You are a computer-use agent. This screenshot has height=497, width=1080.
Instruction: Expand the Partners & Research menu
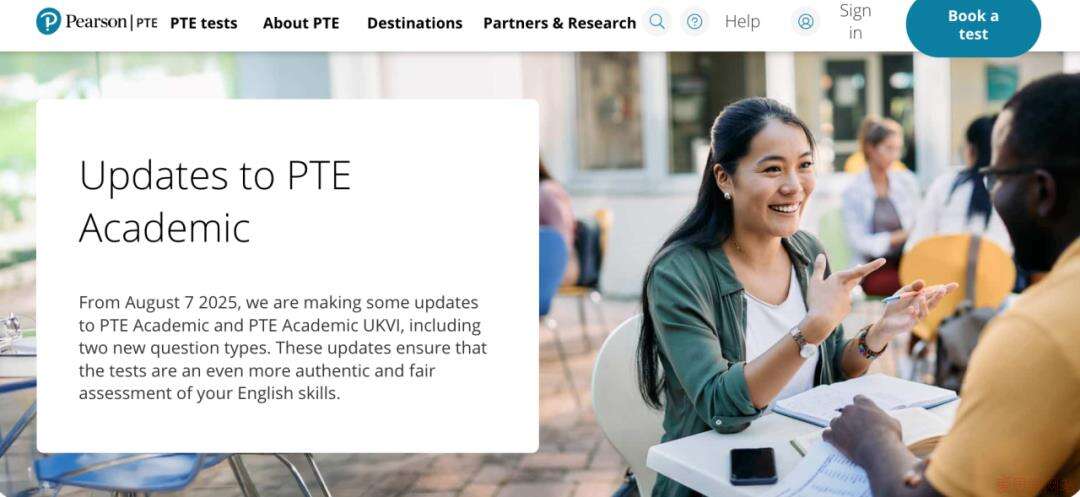559,23
